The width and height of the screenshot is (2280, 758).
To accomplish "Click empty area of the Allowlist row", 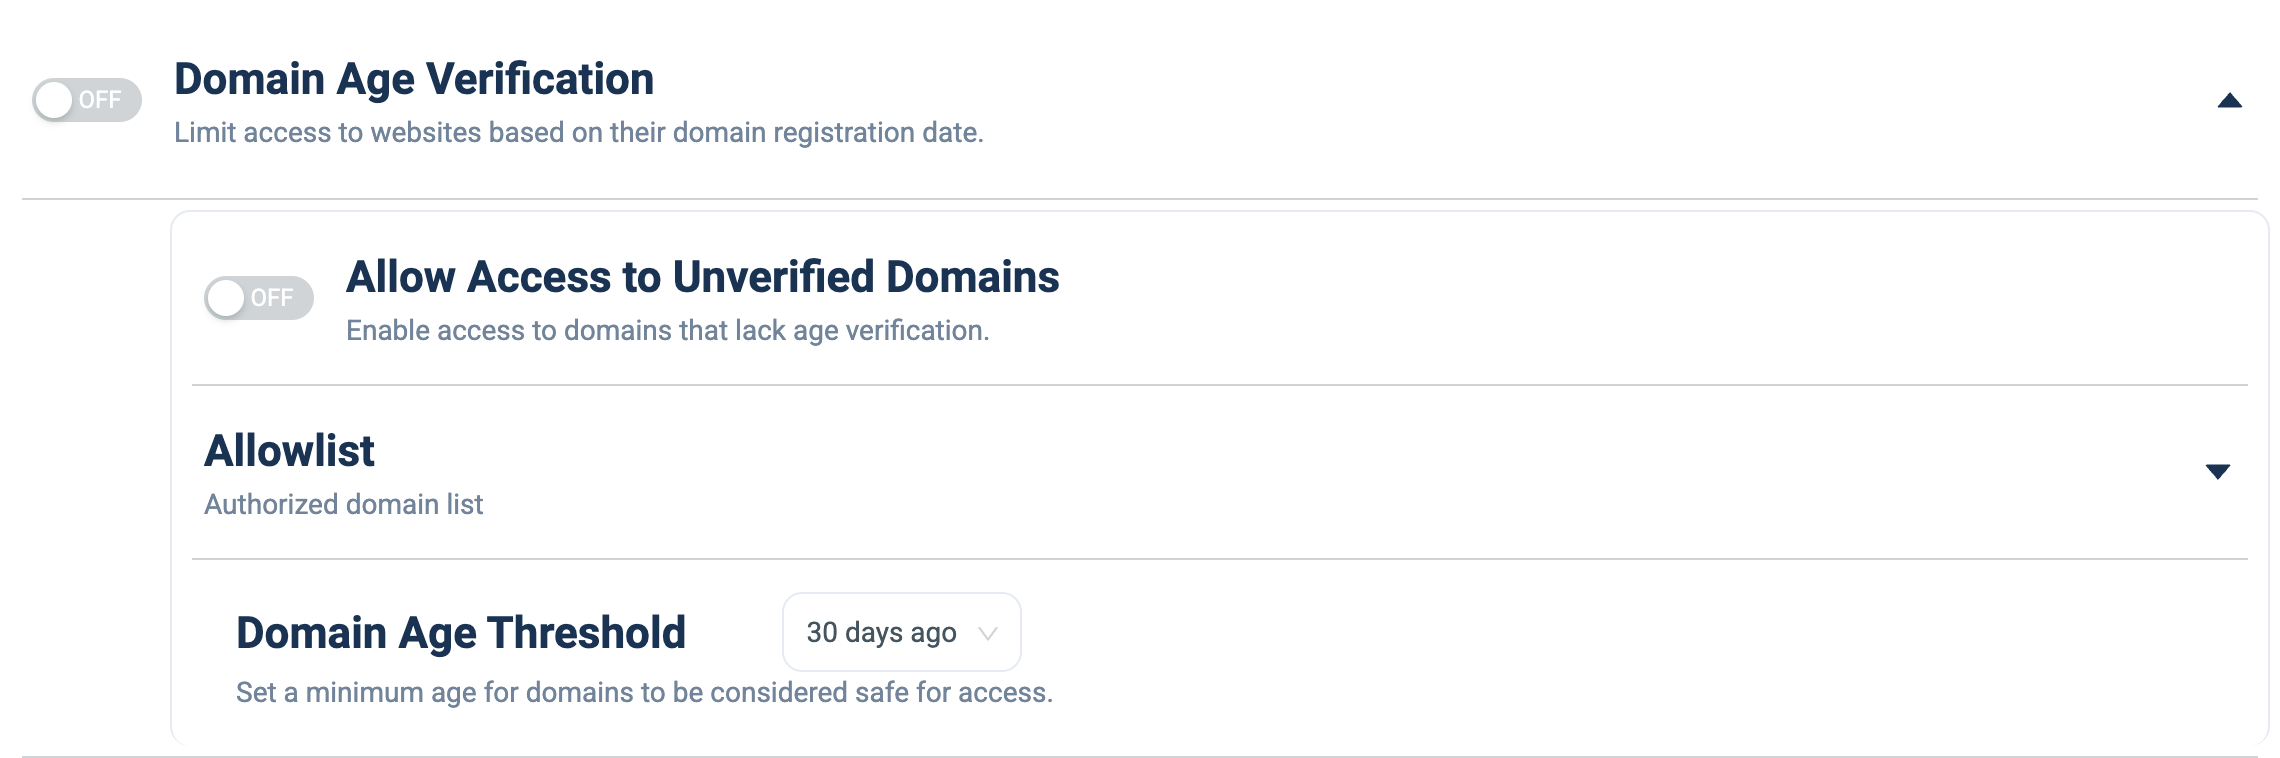I will click(1300, 472).
